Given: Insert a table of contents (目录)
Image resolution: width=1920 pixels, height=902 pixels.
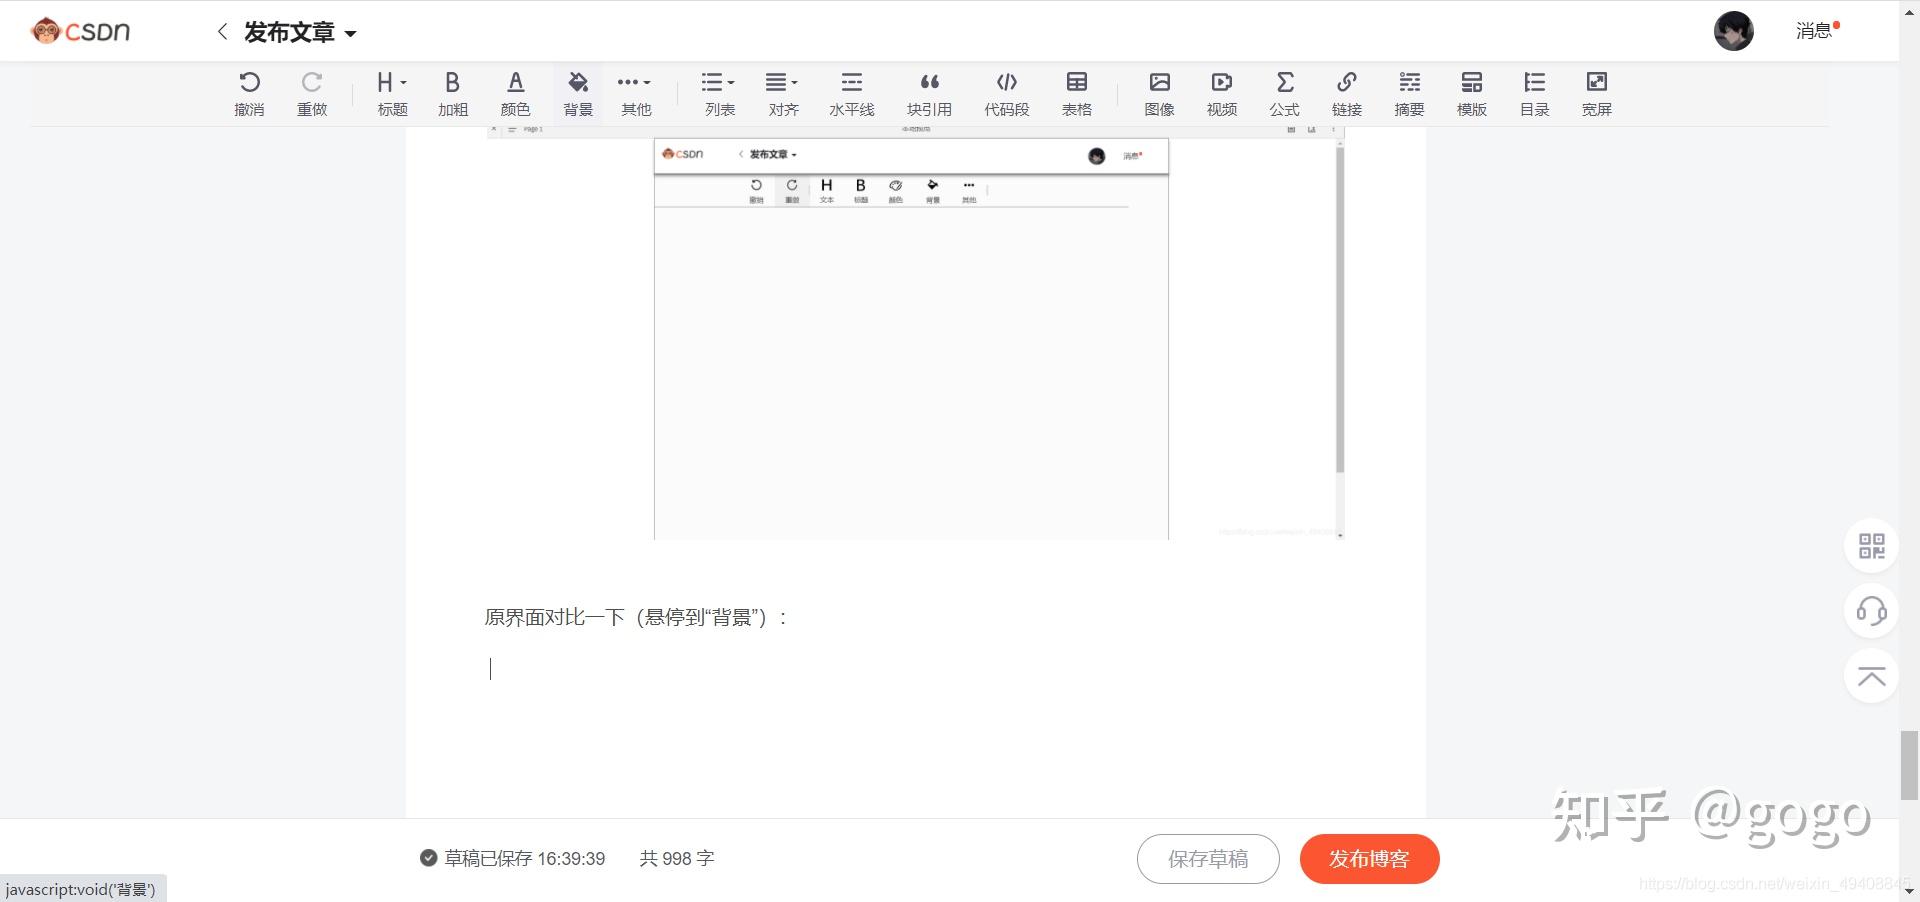Looking at the screenshot, I should click(1535, 94).
